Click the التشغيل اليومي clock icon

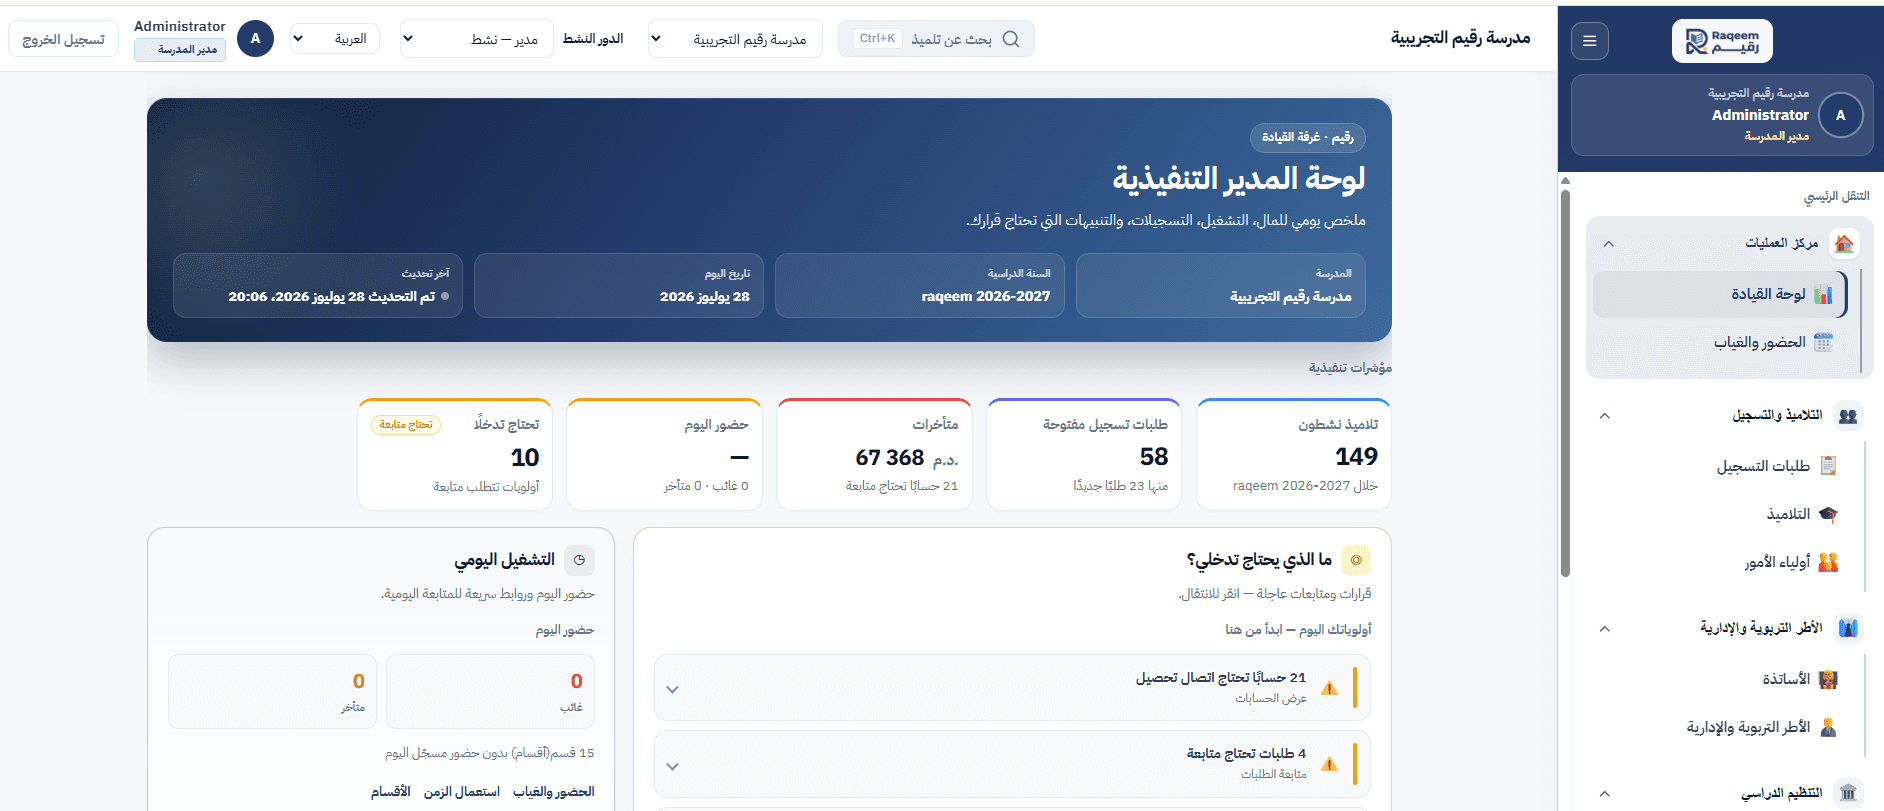click(x=580, y=560)
